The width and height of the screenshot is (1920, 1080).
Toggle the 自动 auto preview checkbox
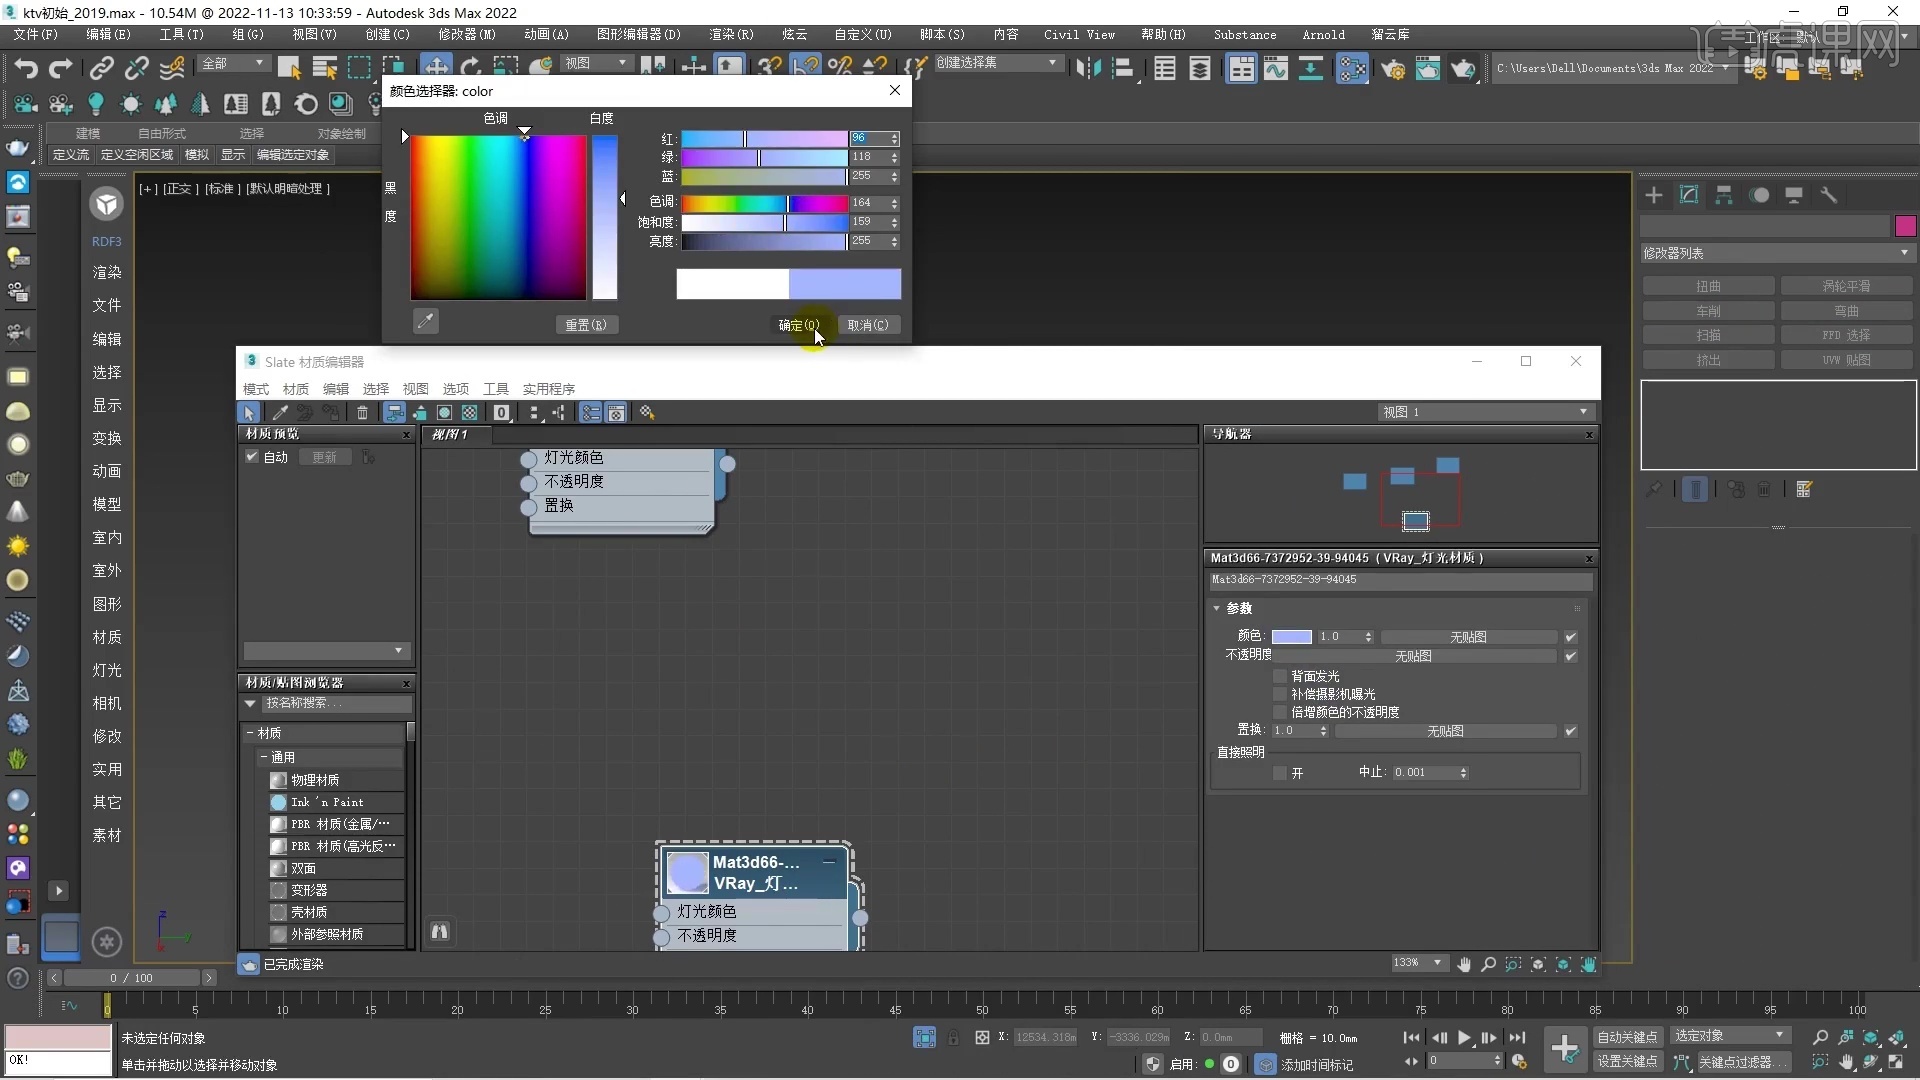pyautogui.click(x=252, y=457)
